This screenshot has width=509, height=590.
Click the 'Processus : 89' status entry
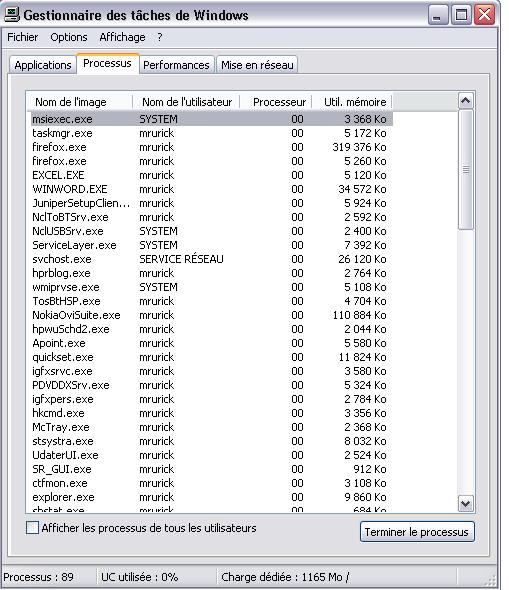38,577
